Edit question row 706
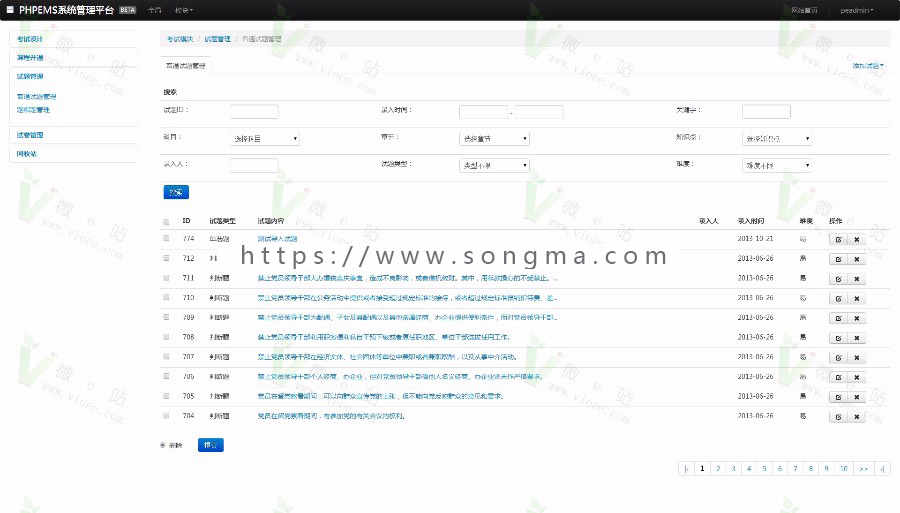The width and height of the screenshot is (900, 513). (838, 377)
